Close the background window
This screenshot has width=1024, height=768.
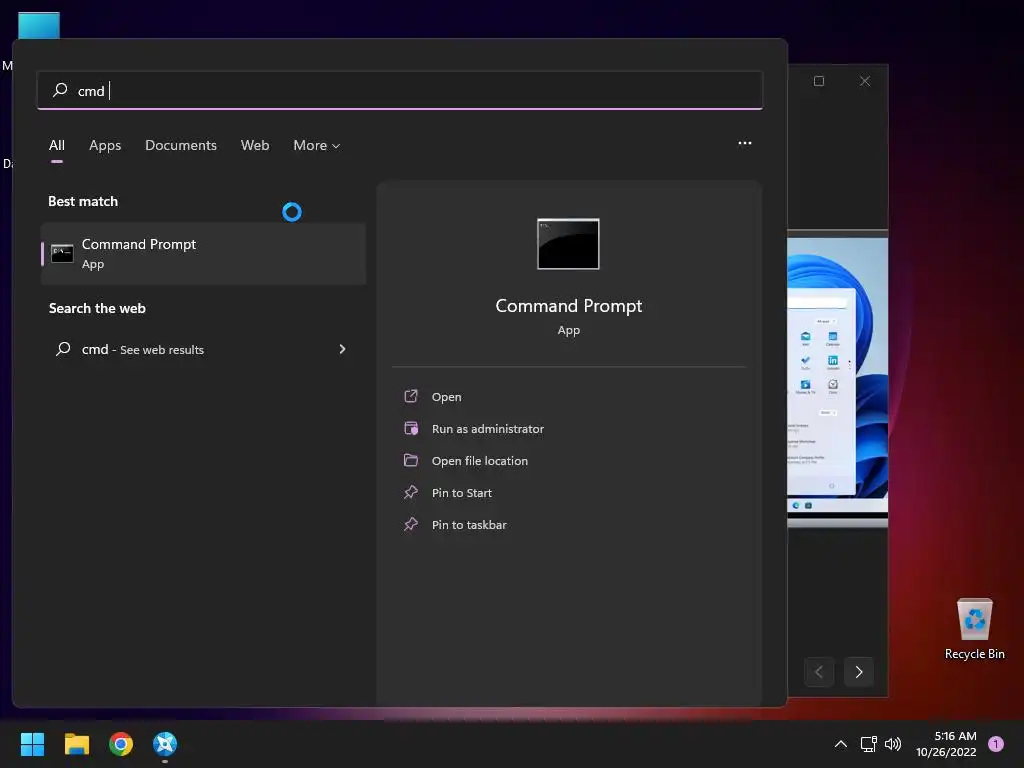point(865,81)
